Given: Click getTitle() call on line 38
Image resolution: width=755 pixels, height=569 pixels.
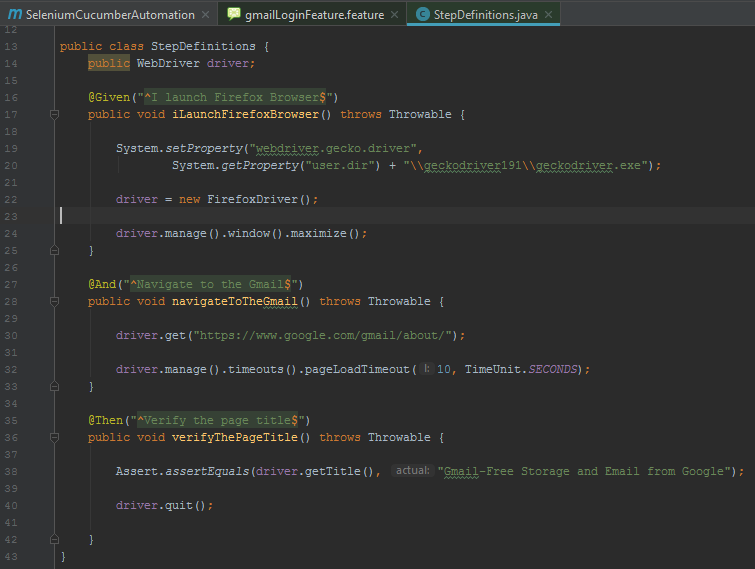Looking at the screenshot, I should point(339,471).
